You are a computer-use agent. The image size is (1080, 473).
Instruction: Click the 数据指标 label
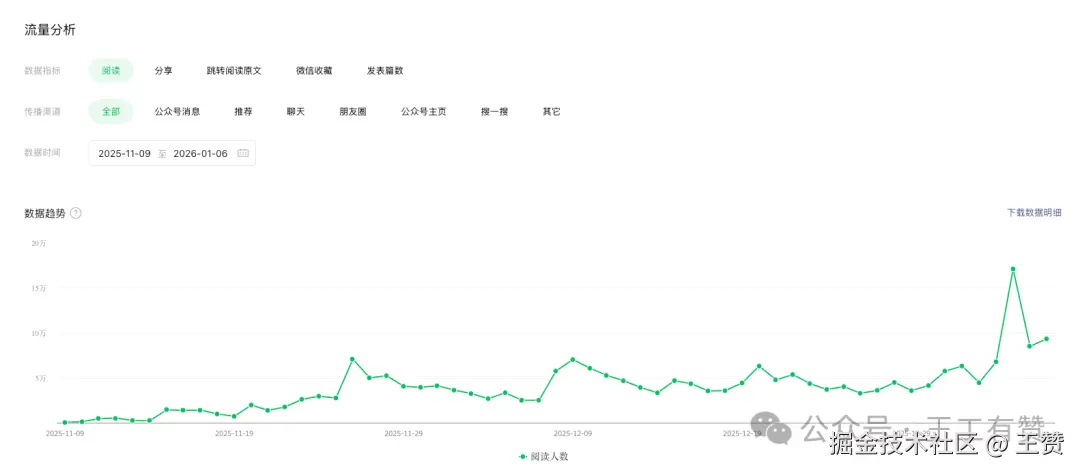coord(42,70)
